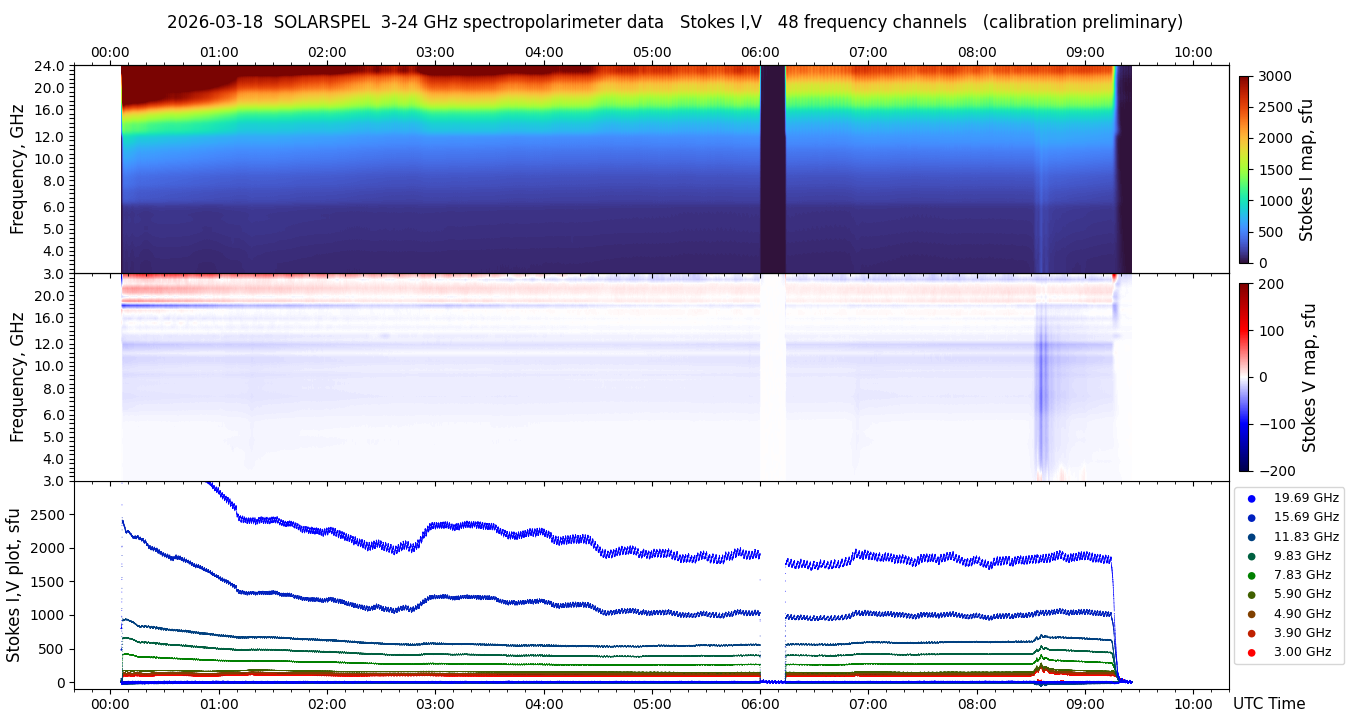This screenshot has width=1350, height=725.
Task: Click the 'UTC Time' axis label
Action: pyautogui.click(x=1268, y=704)
